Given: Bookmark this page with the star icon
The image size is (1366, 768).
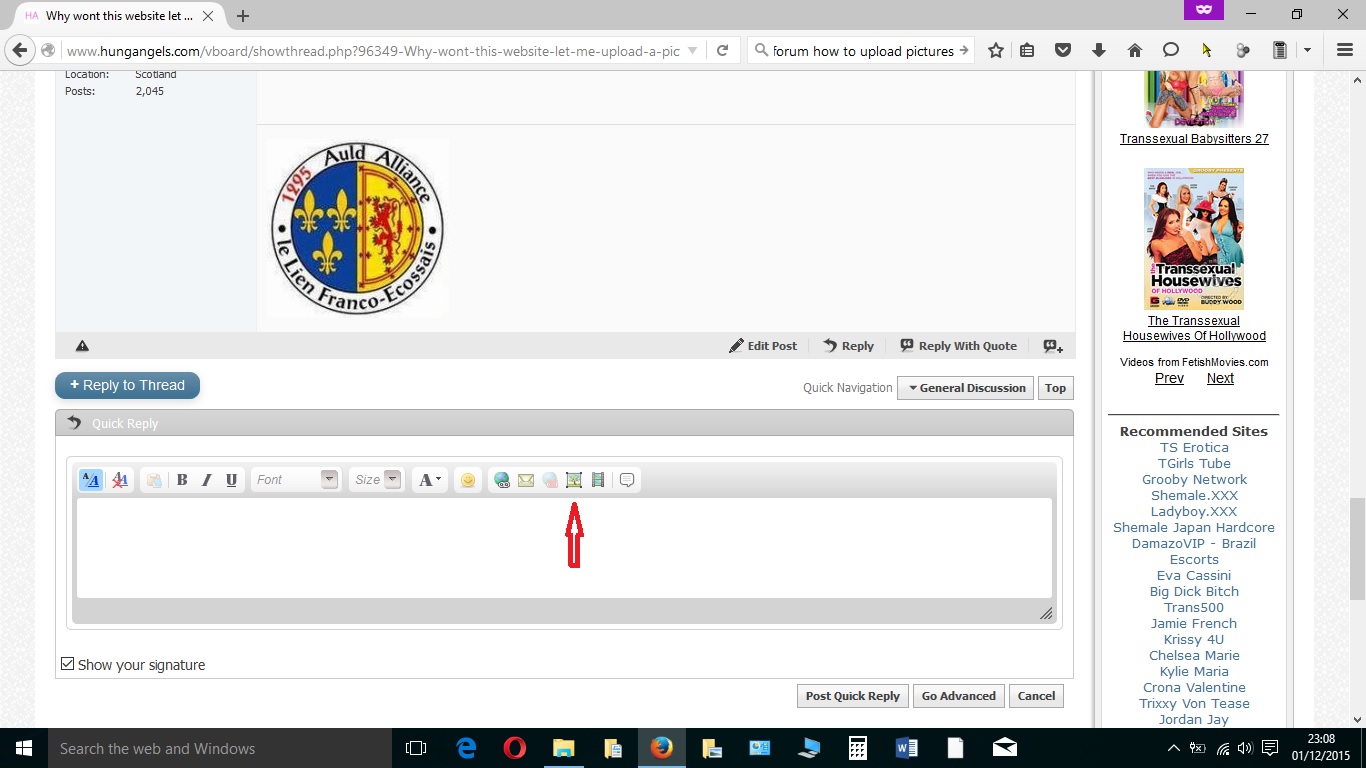Looking at the screenshot, I should click(x=996, y=50).
